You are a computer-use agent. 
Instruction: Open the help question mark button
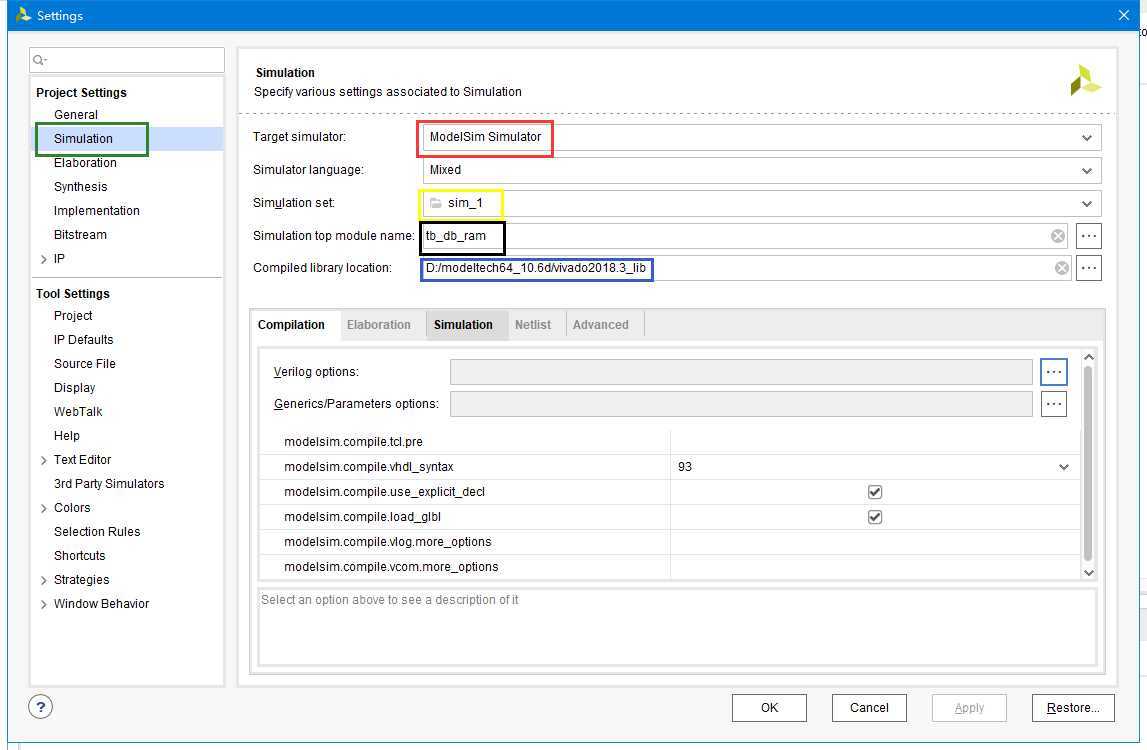pyautogui.click(x=40, y=707)
